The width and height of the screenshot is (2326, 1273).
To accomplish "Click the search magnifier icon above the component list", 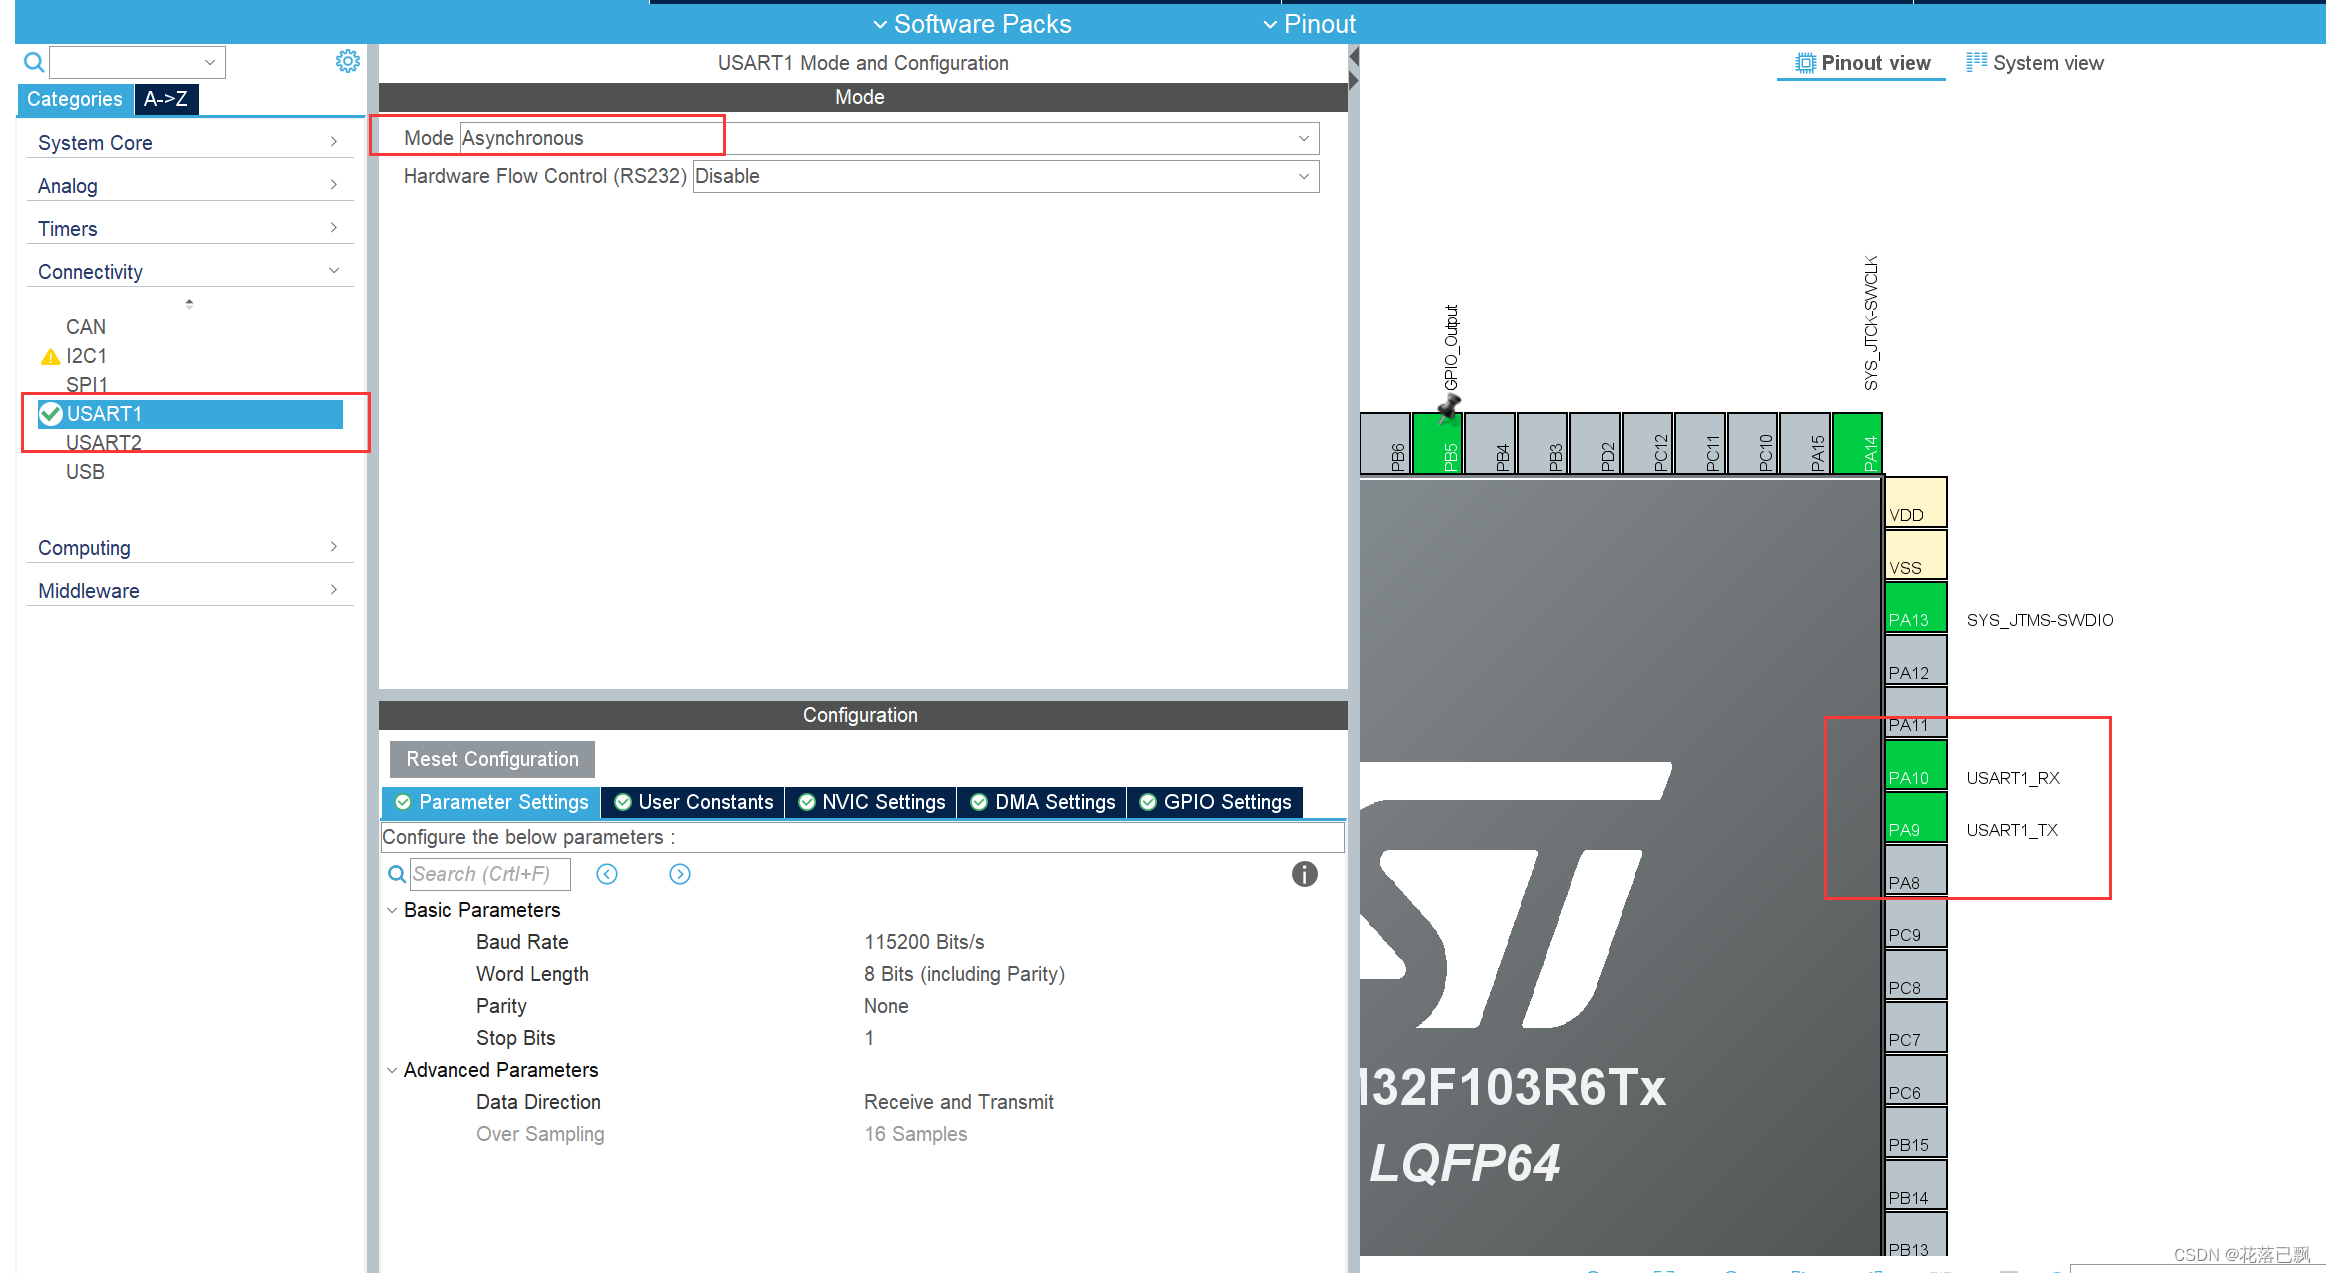I will click(33, 61).
